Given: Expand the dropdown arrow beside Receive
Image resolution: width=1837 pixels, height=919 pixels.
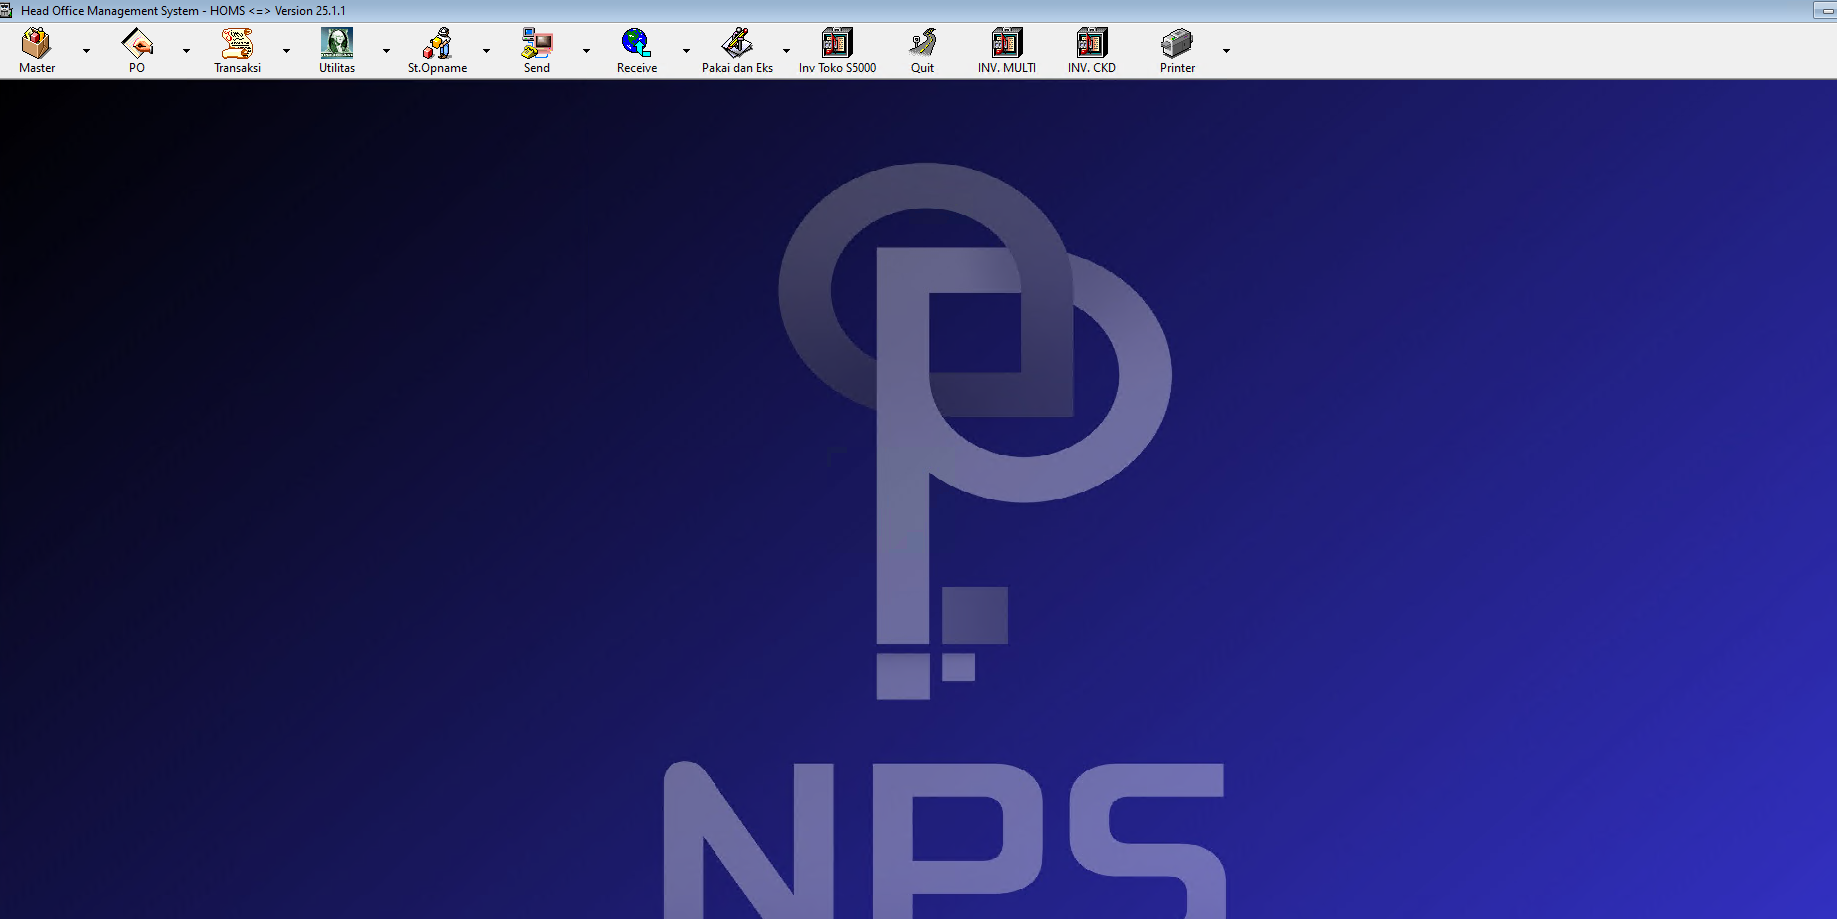Looking at the screenshot, I should (686, 50).
